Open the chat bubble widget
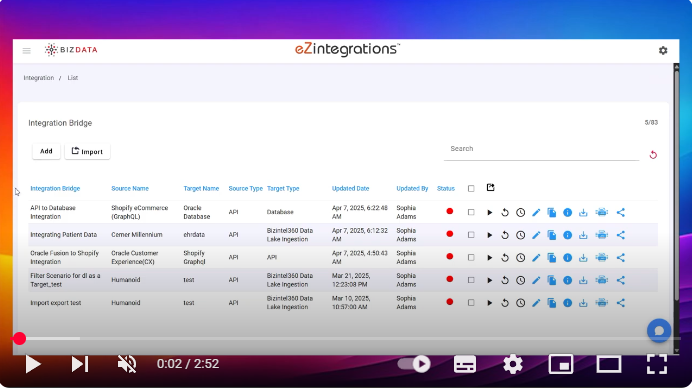The width and height of the screenshot is (692, 388). pyautogui.click(x=659, y=331)
